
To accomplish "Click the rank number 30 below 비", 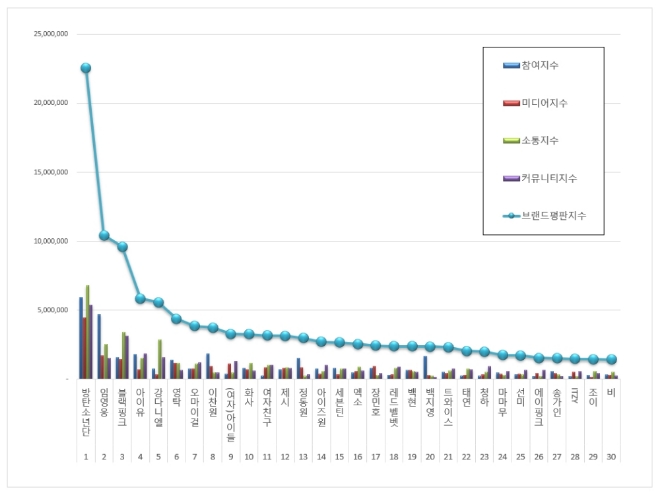I will tap(611, 455).
